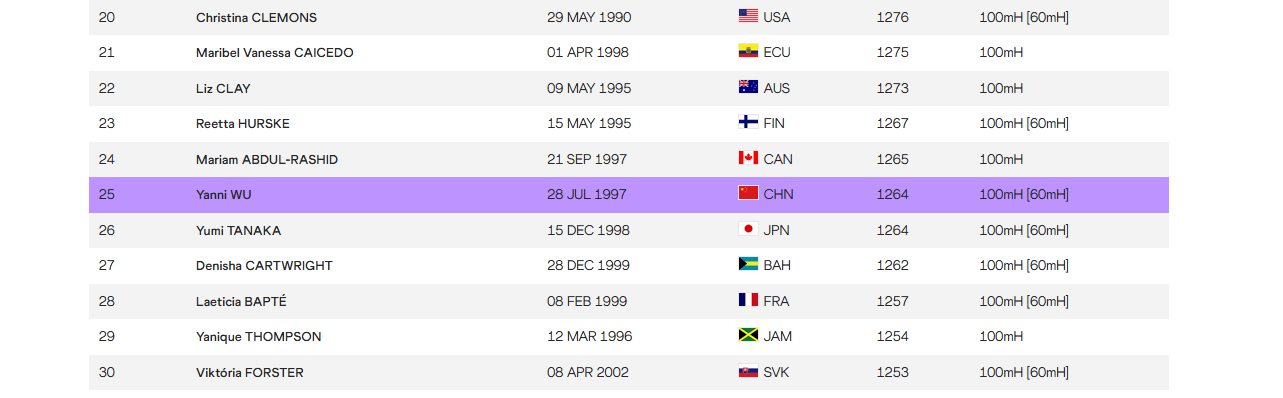The height and width of the screenshot is (398, 1283).
Task: Select the highlighted Yanni WU row
Action: pyautogui.click(x=629, y=195)
